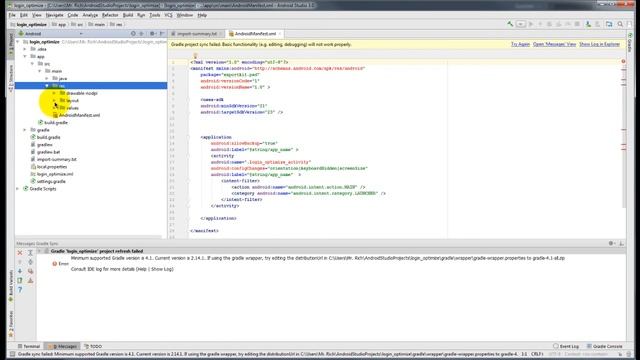
Task: Click the Show Log link in error message
Action: point(162,269)
